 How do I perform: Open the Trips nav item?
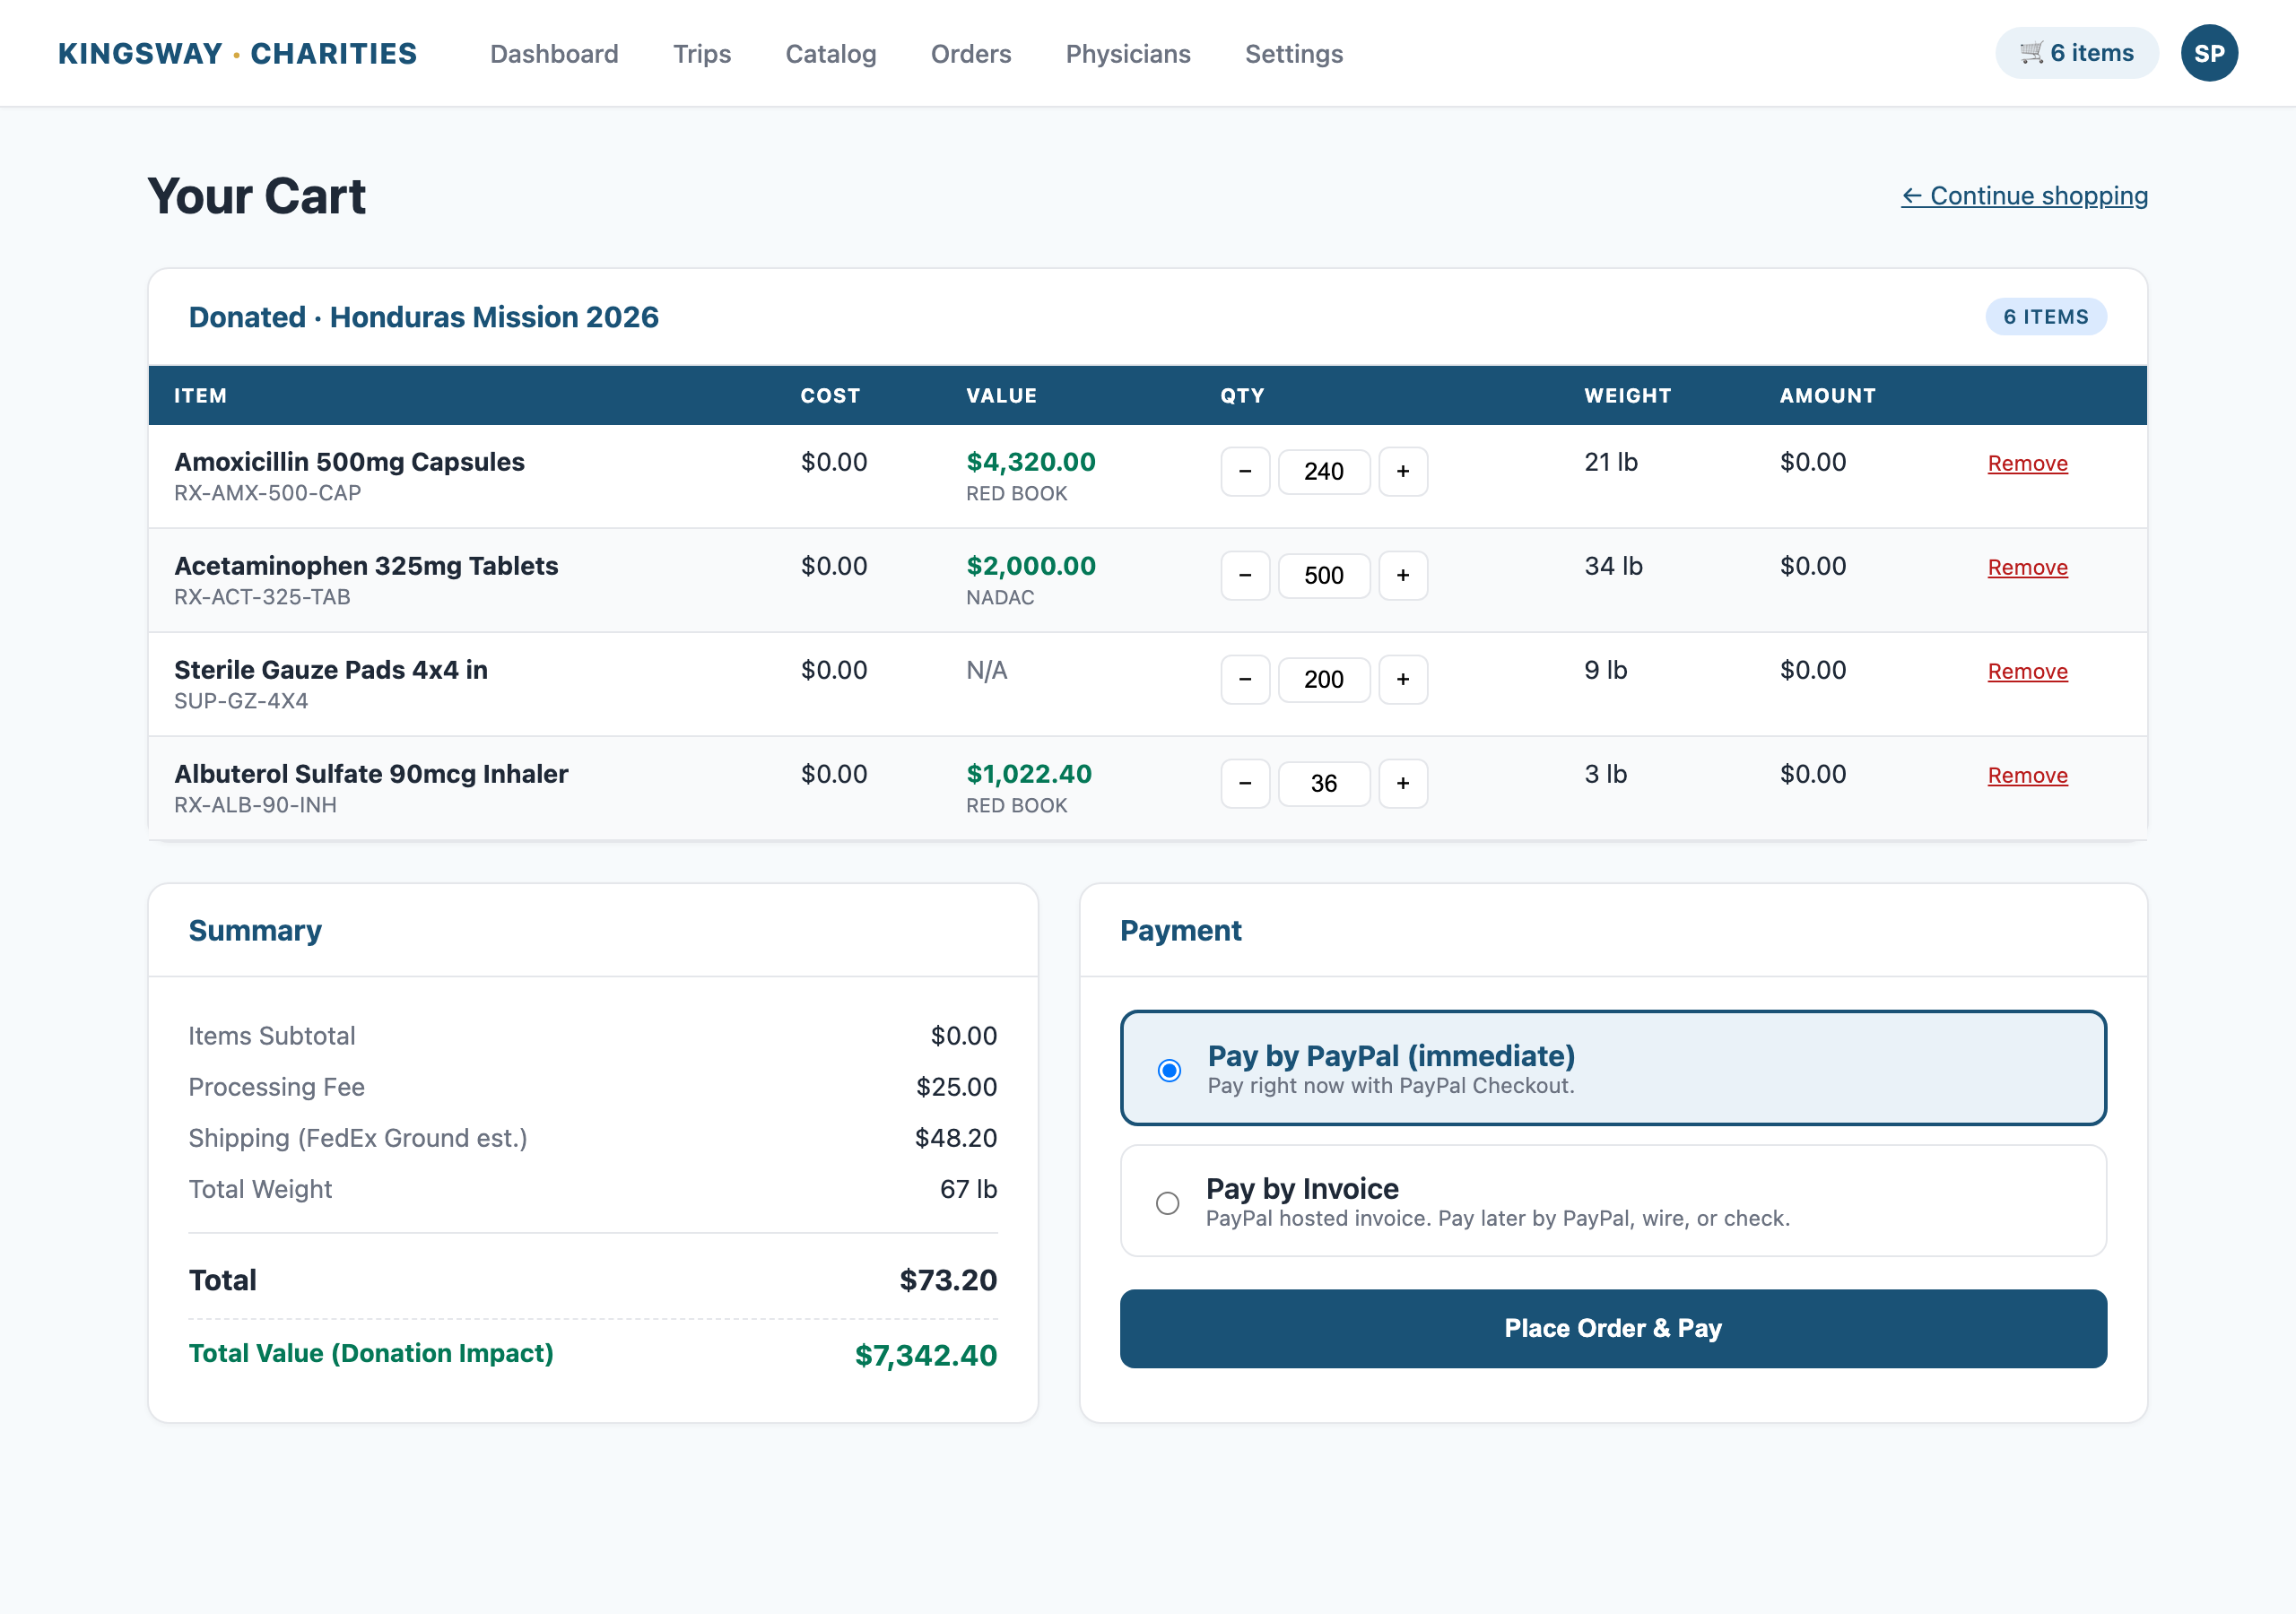click(702, 54)
